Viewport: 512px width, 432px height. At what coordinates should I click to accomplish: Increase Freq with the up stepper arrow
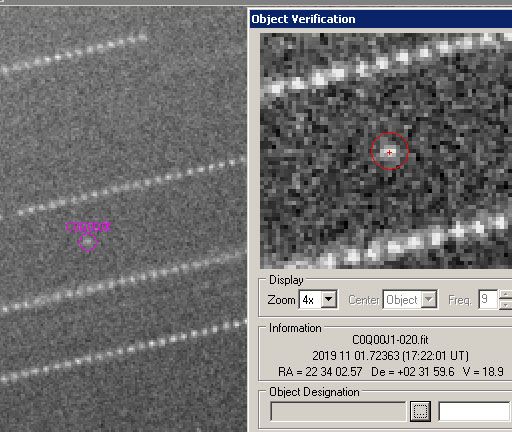click(x=506, y=294)
